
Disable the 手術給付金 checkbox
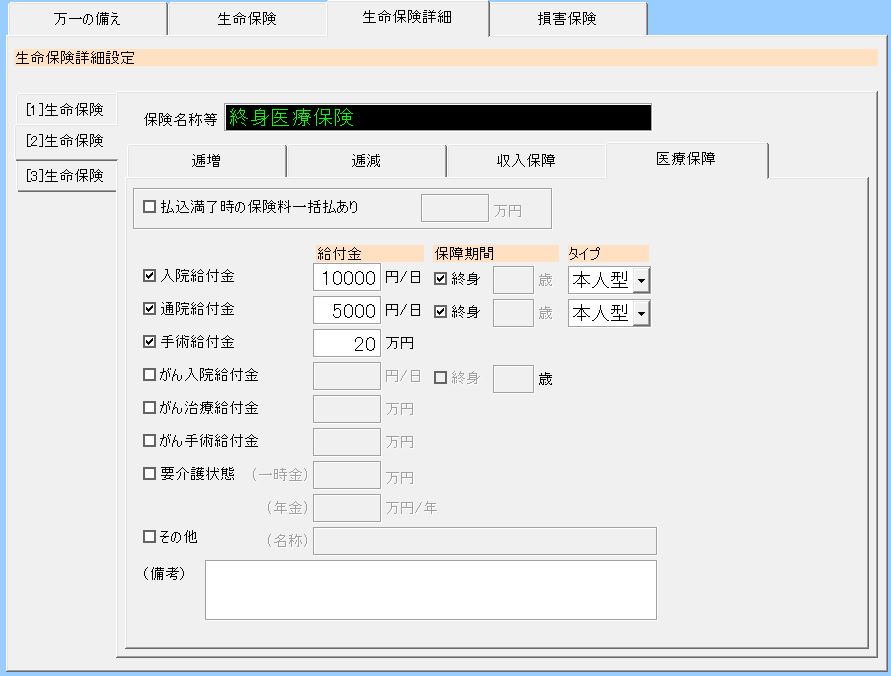pyautogui.click(x=150, y=342)
